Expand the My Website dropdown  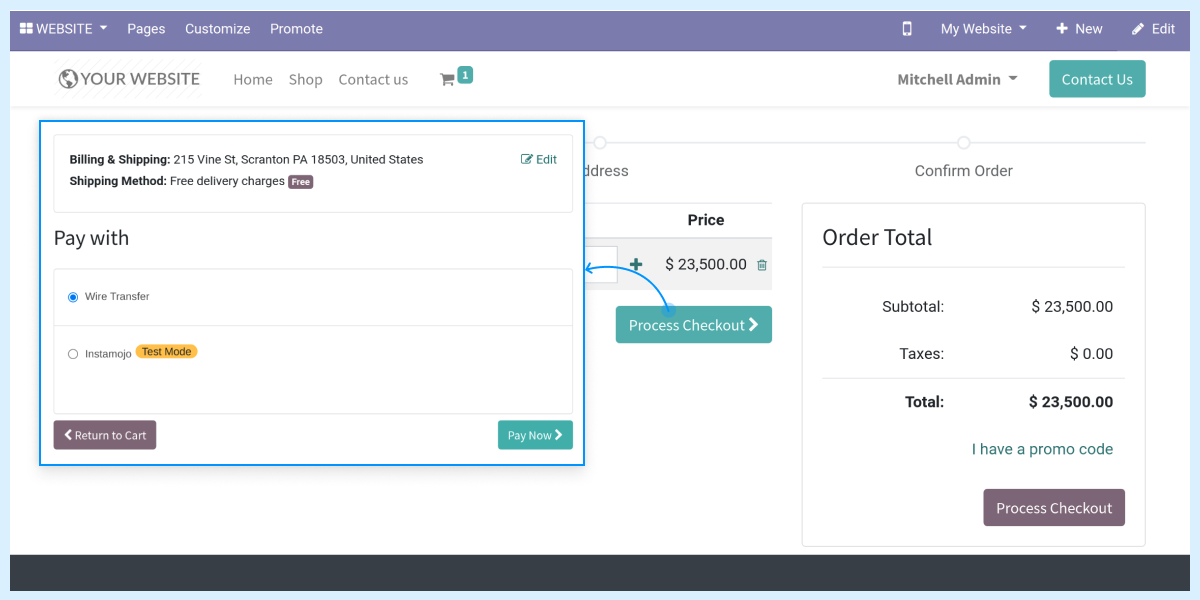pyautogui.click(x=981, y=29)
